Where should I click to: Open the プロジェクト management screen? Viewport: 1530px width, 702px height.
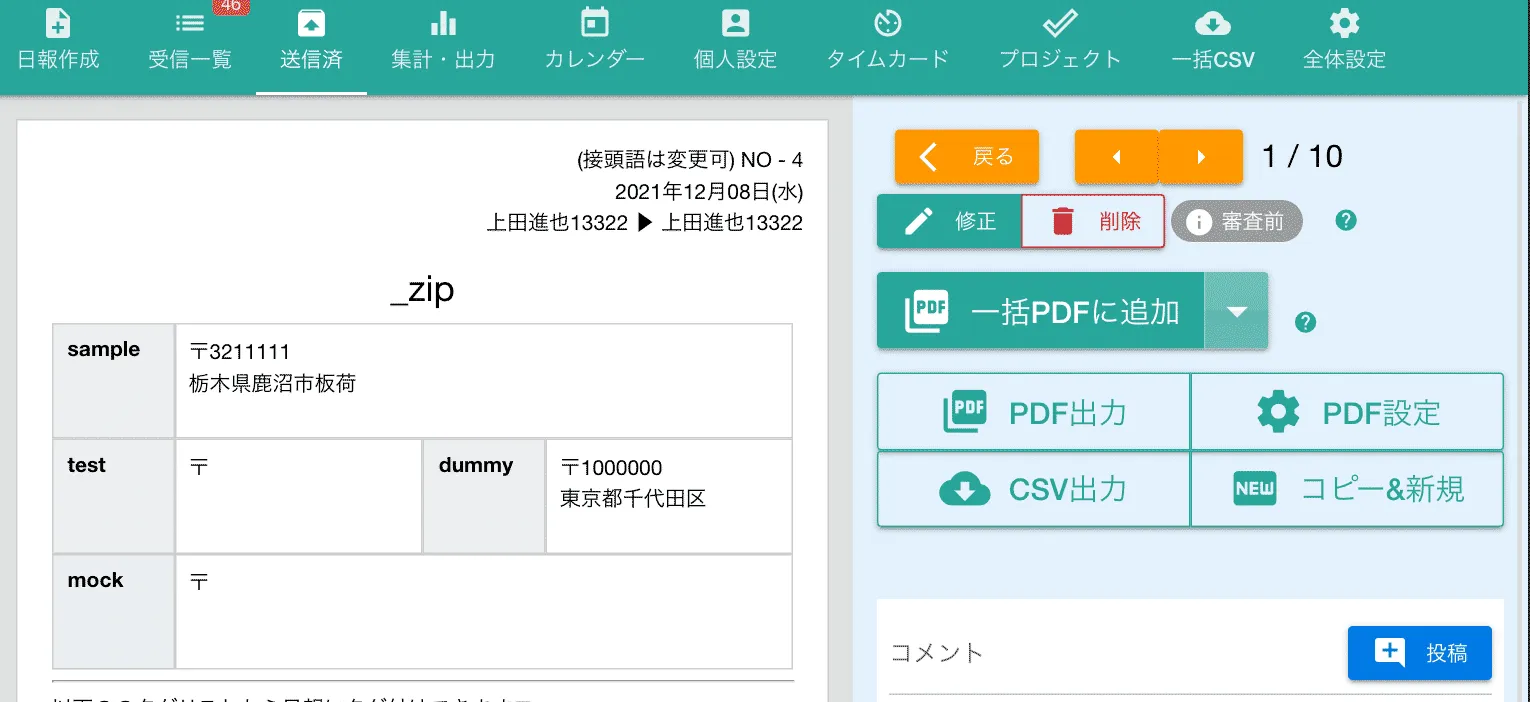1059,42
